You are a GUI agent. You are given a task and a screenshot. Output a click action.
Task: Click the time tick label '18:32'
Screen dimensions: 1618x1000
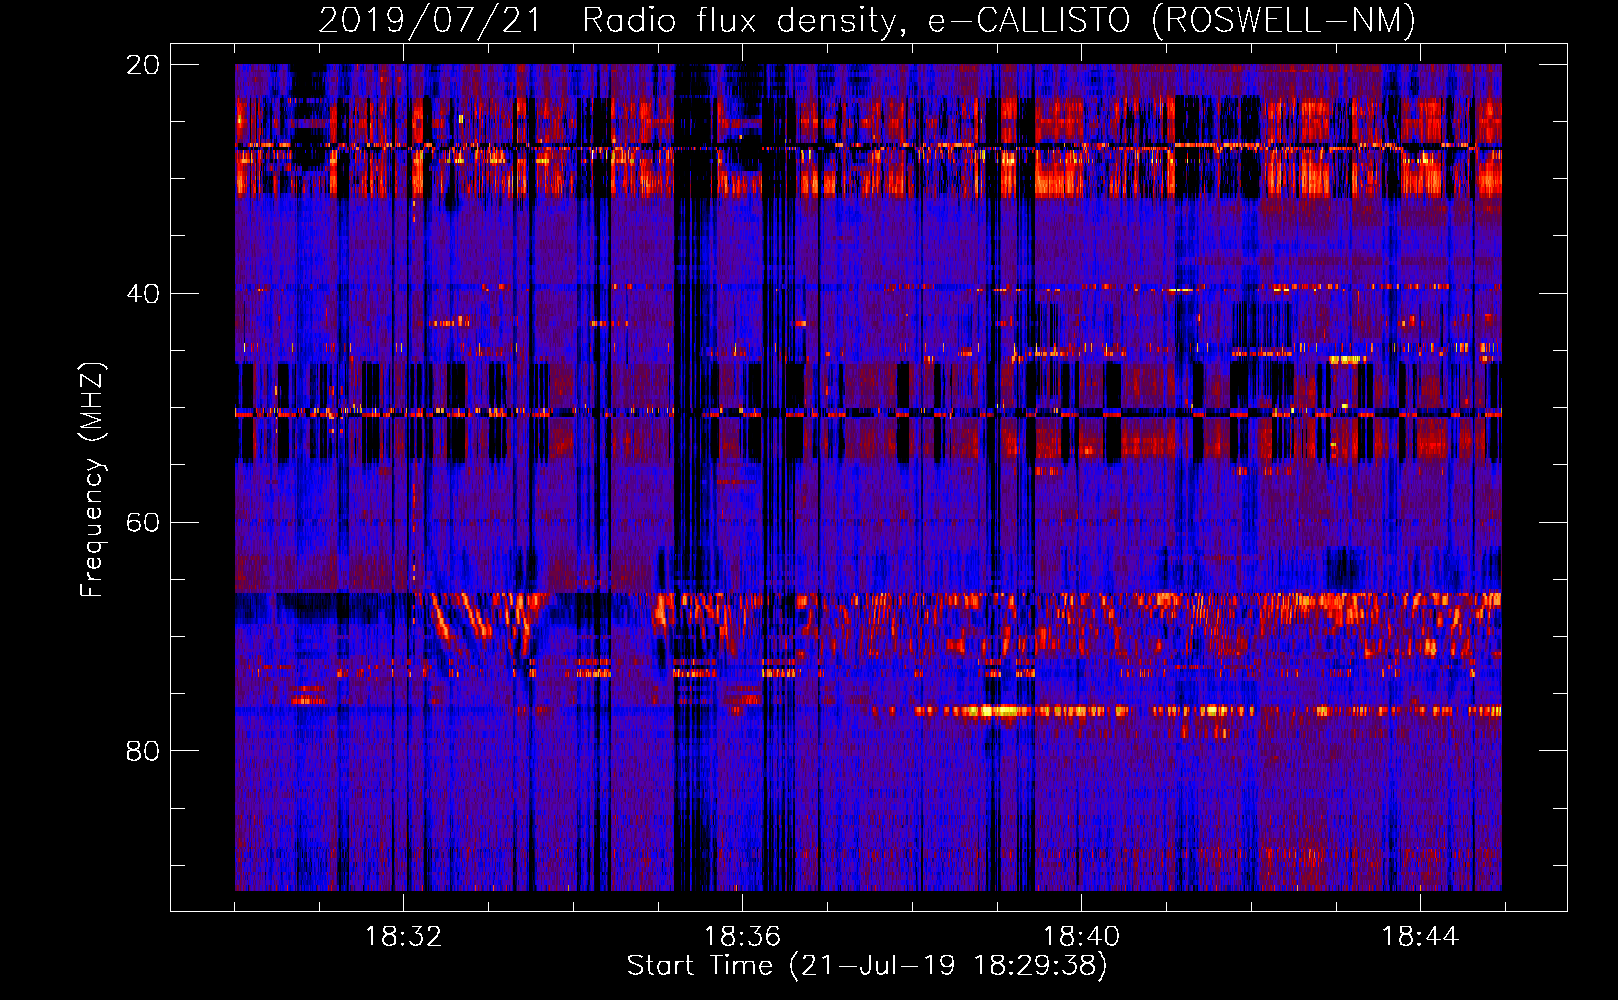tap(403, 937)
